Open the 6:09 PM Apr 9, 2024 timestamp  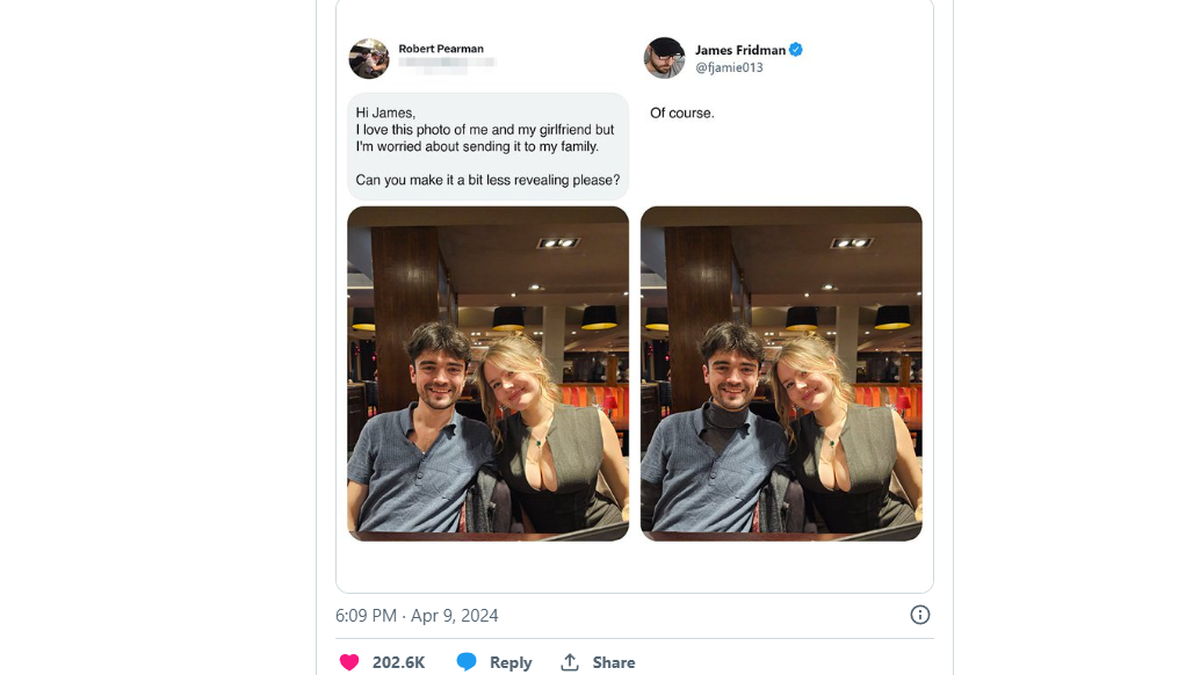(x=416, y=616)
